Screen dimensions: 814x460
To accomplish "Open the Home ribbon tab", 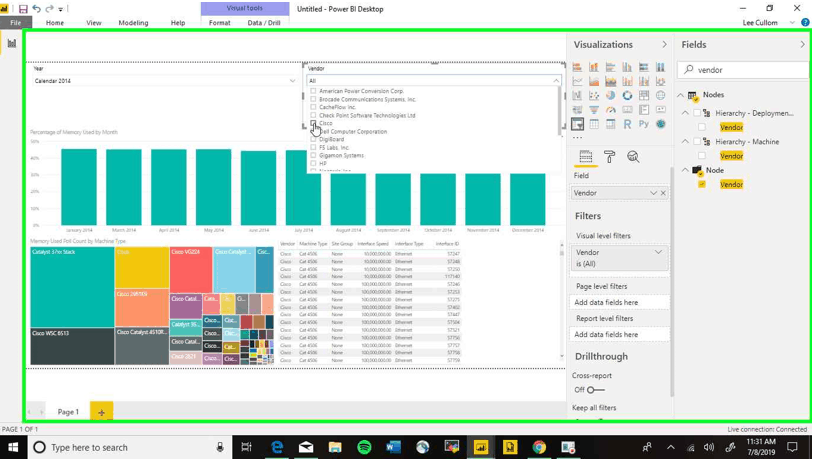I will point(55,23).
